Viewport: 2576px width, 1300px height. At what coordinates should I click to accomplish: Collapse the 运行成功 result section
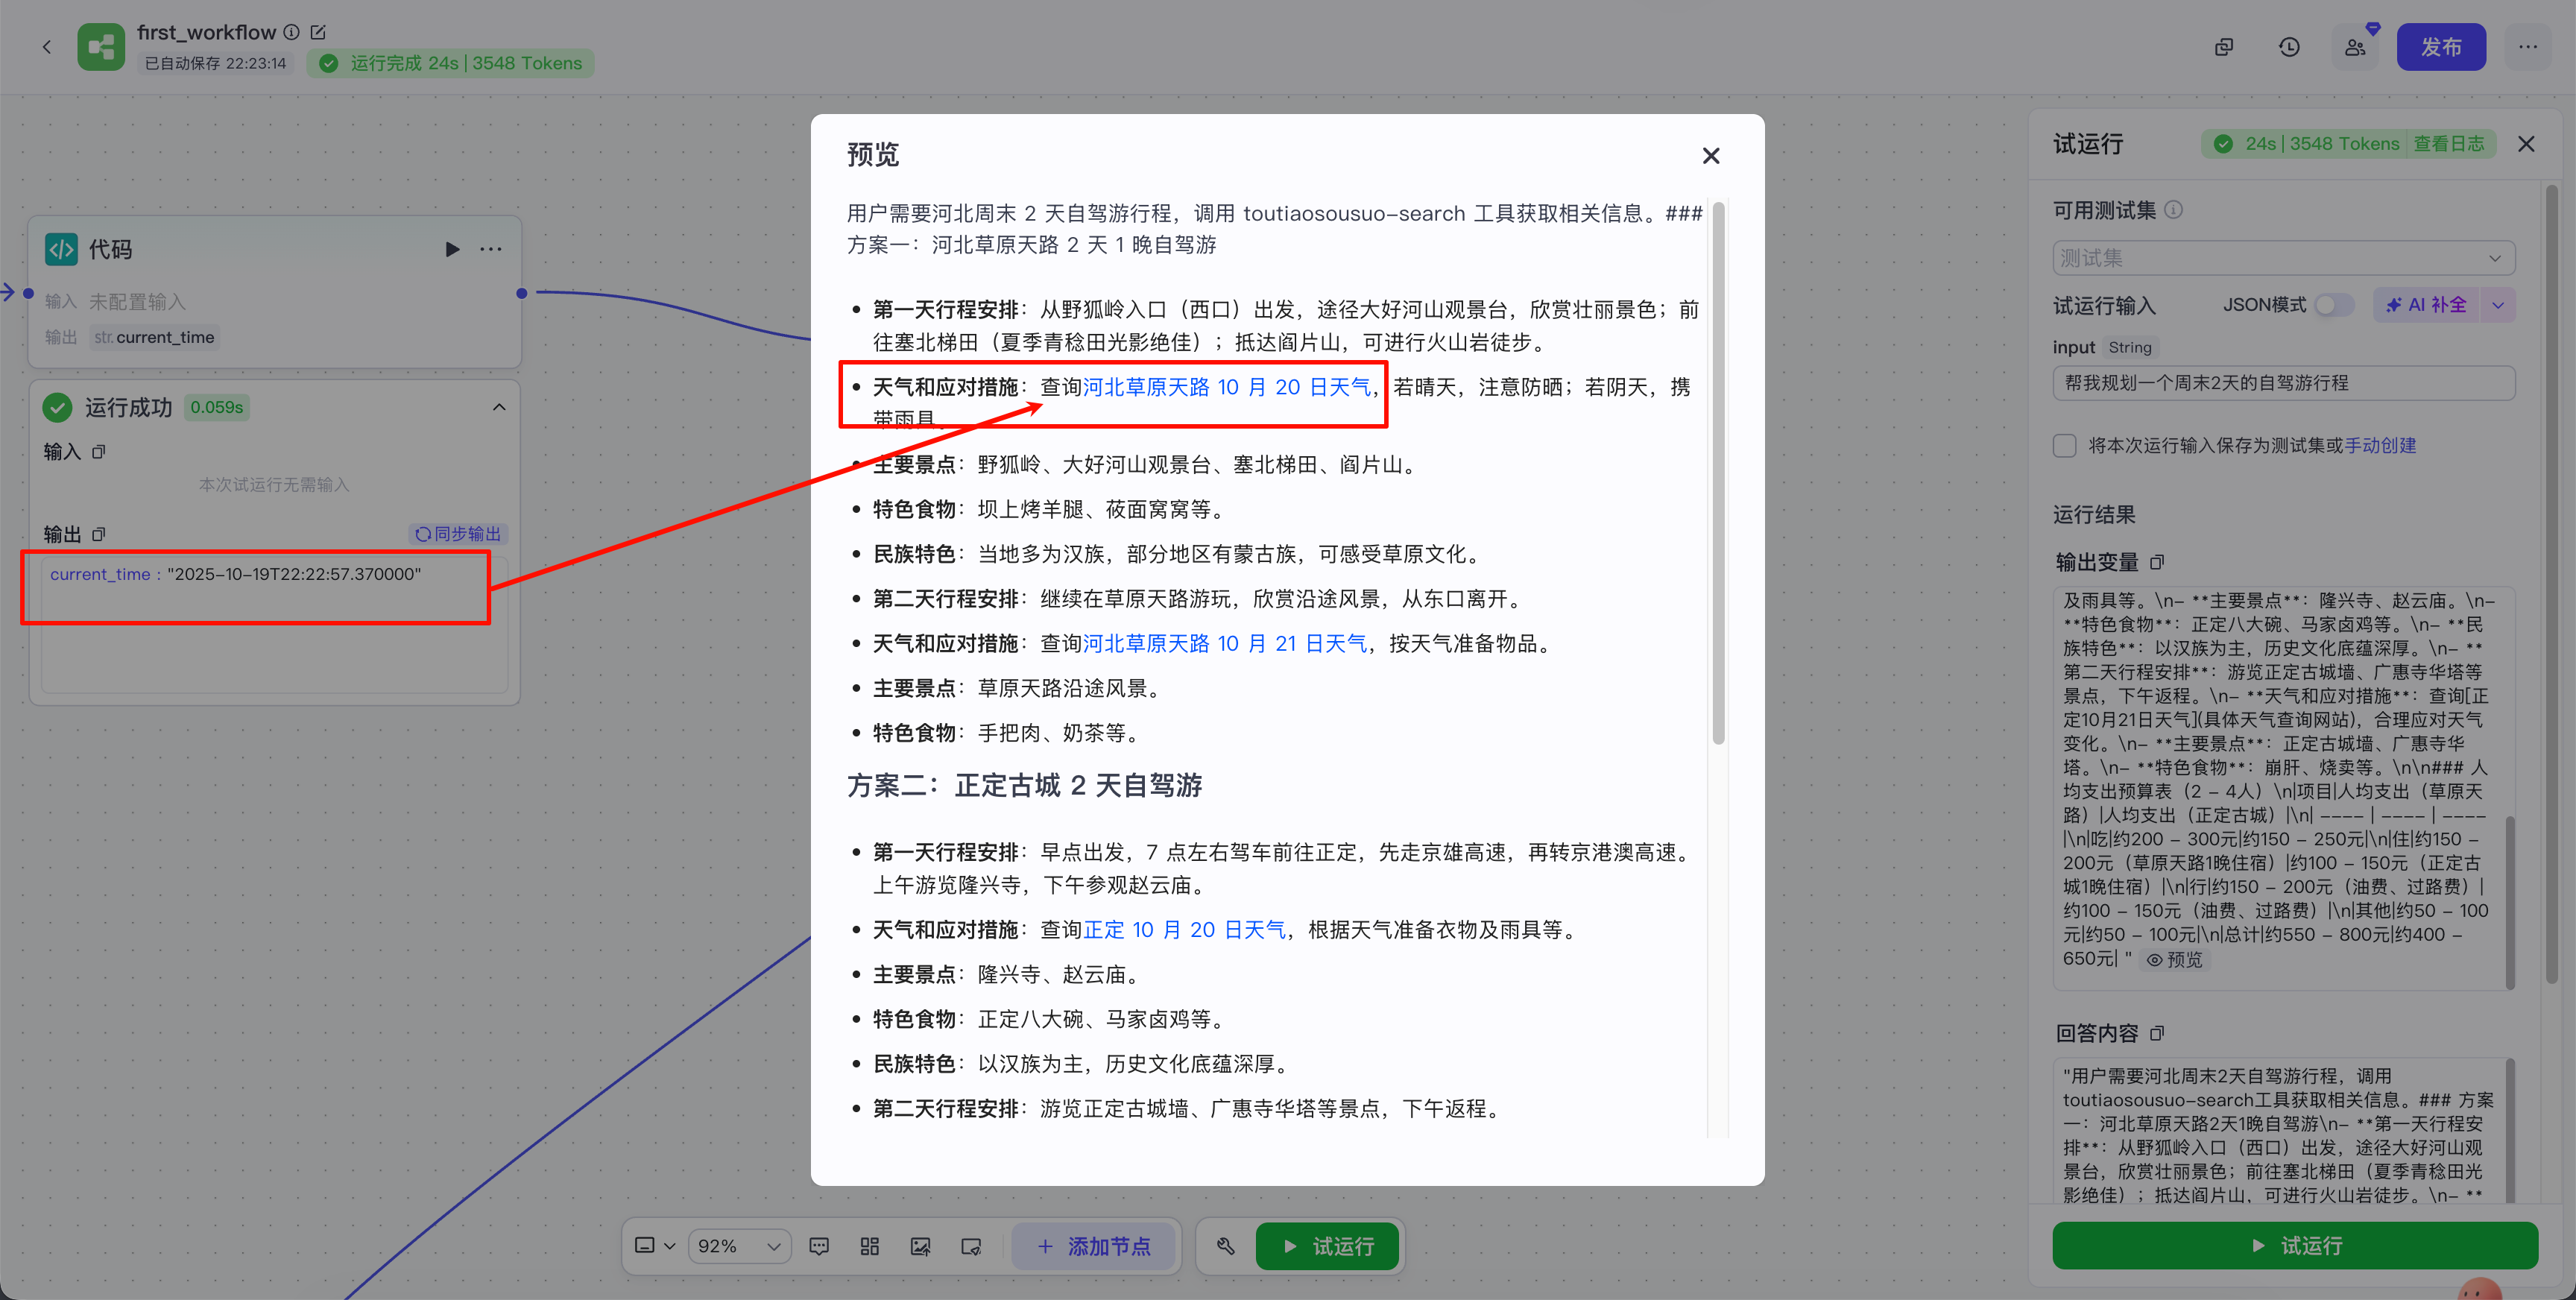pyautogui.click(x=499, y=407)
